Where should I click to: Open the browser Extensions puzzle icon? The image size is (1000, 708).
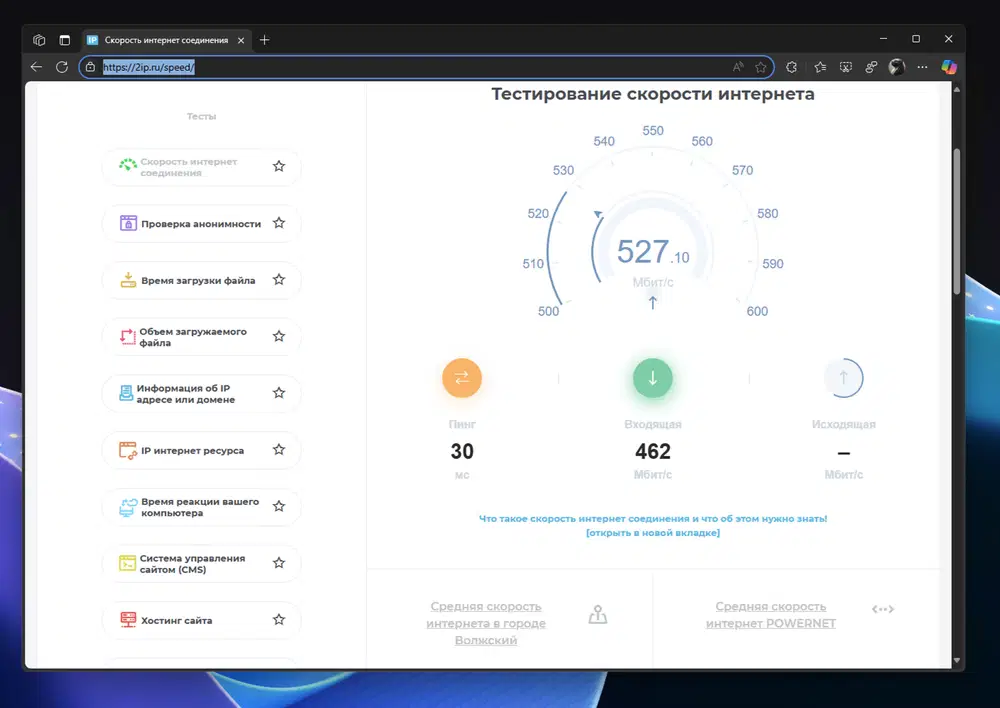tap(791, 67)
